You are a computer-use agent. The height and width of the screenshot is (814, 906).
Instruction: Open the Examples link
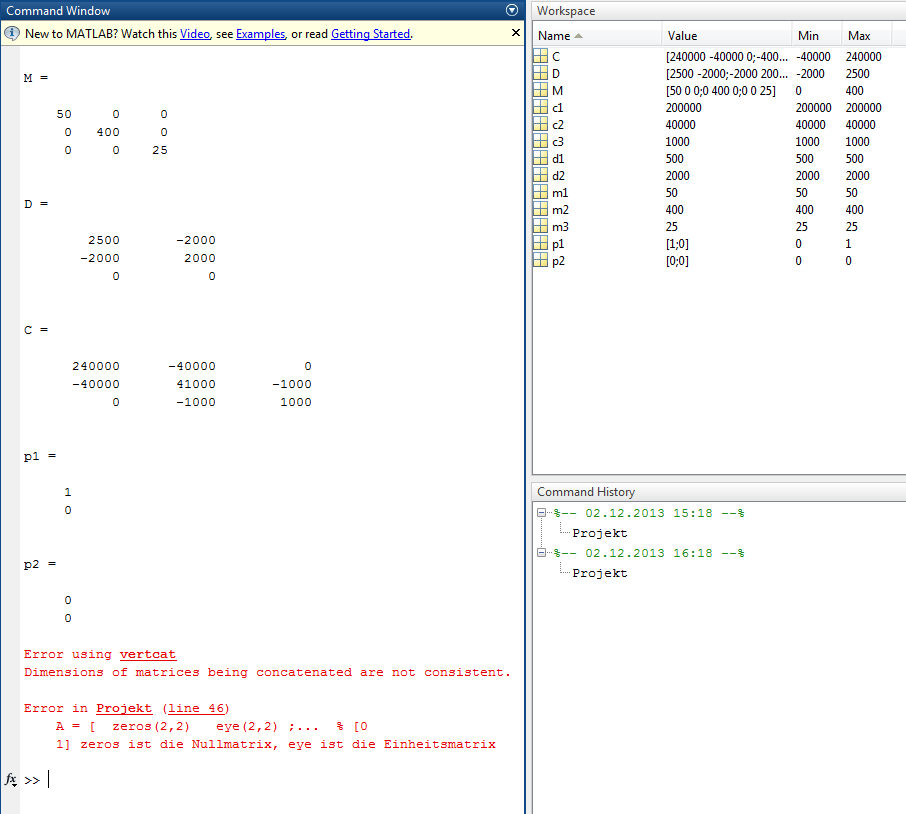(260, 34)
